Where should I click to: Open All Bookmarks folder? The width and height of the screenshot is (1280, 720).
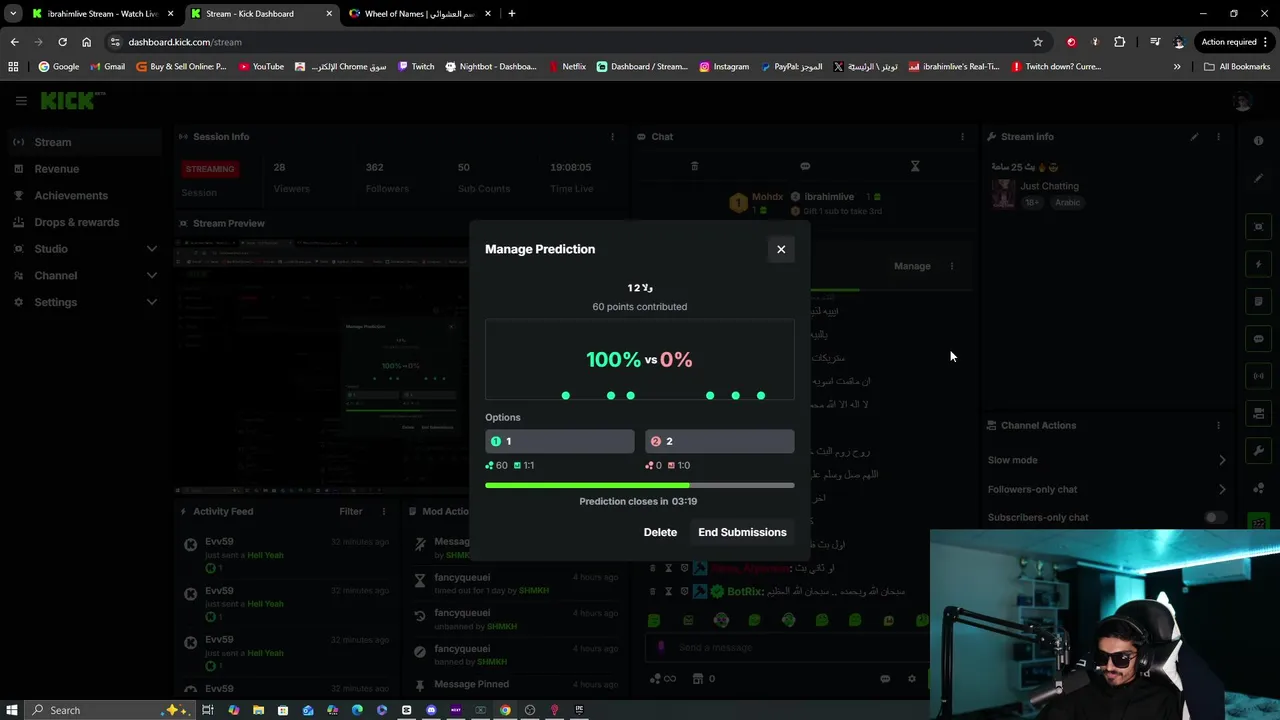click(x=1237, y=67)
